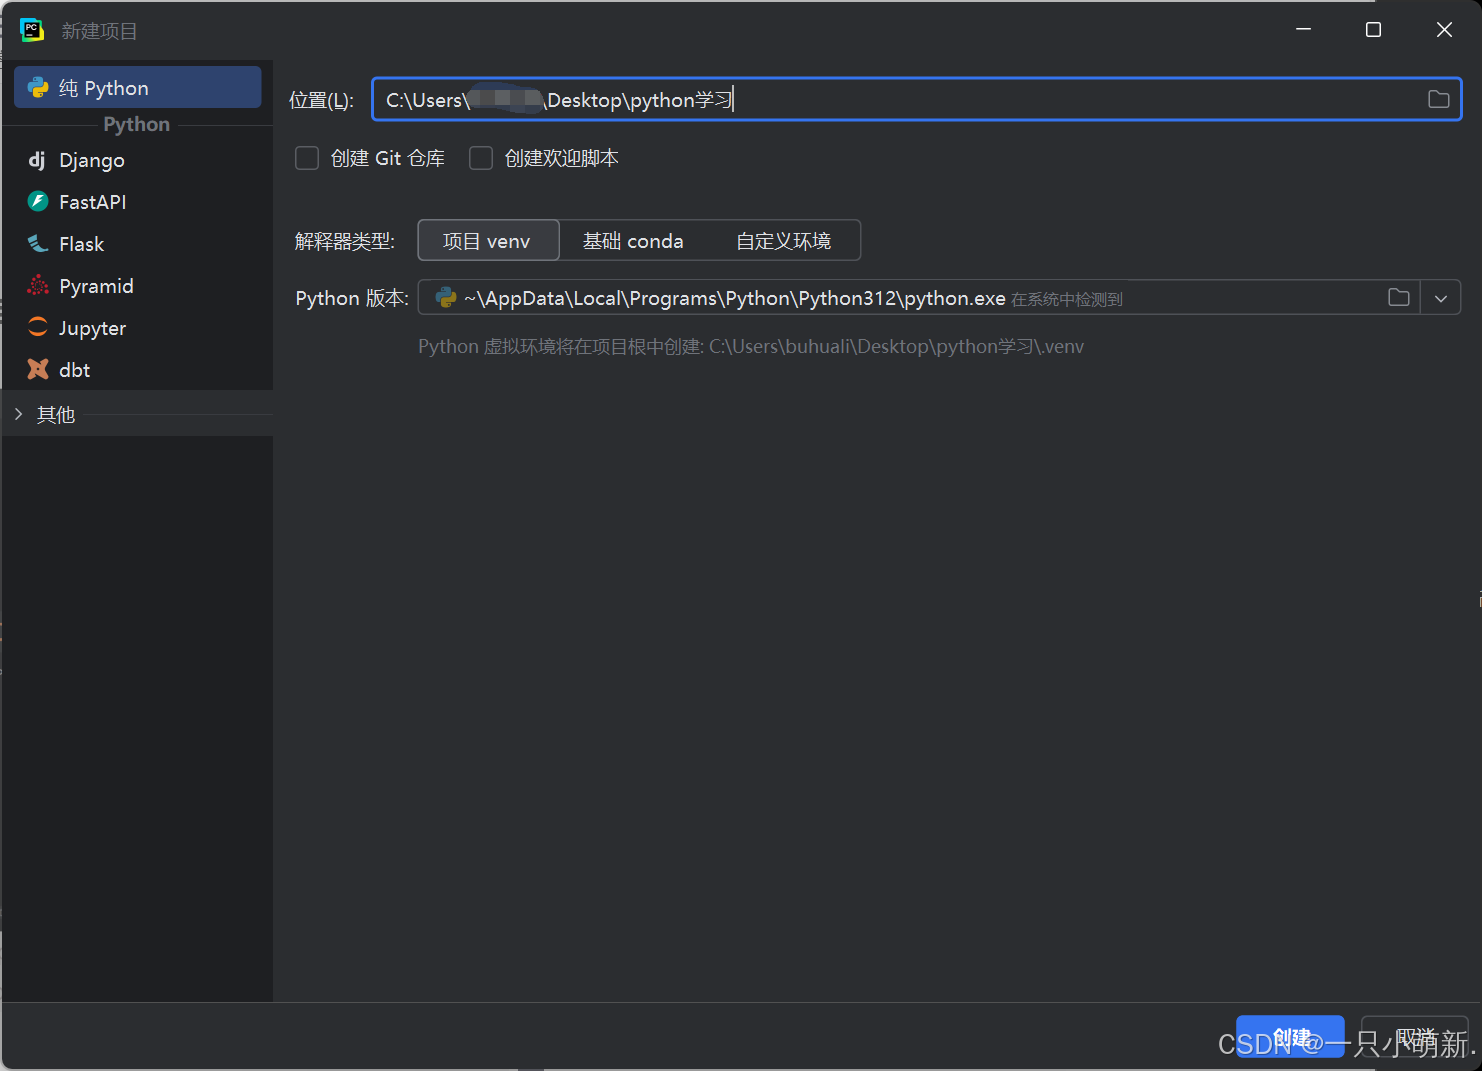The image size is (1482, 1071).
Task: Click the Django dj icon
Action: (37, 160)
